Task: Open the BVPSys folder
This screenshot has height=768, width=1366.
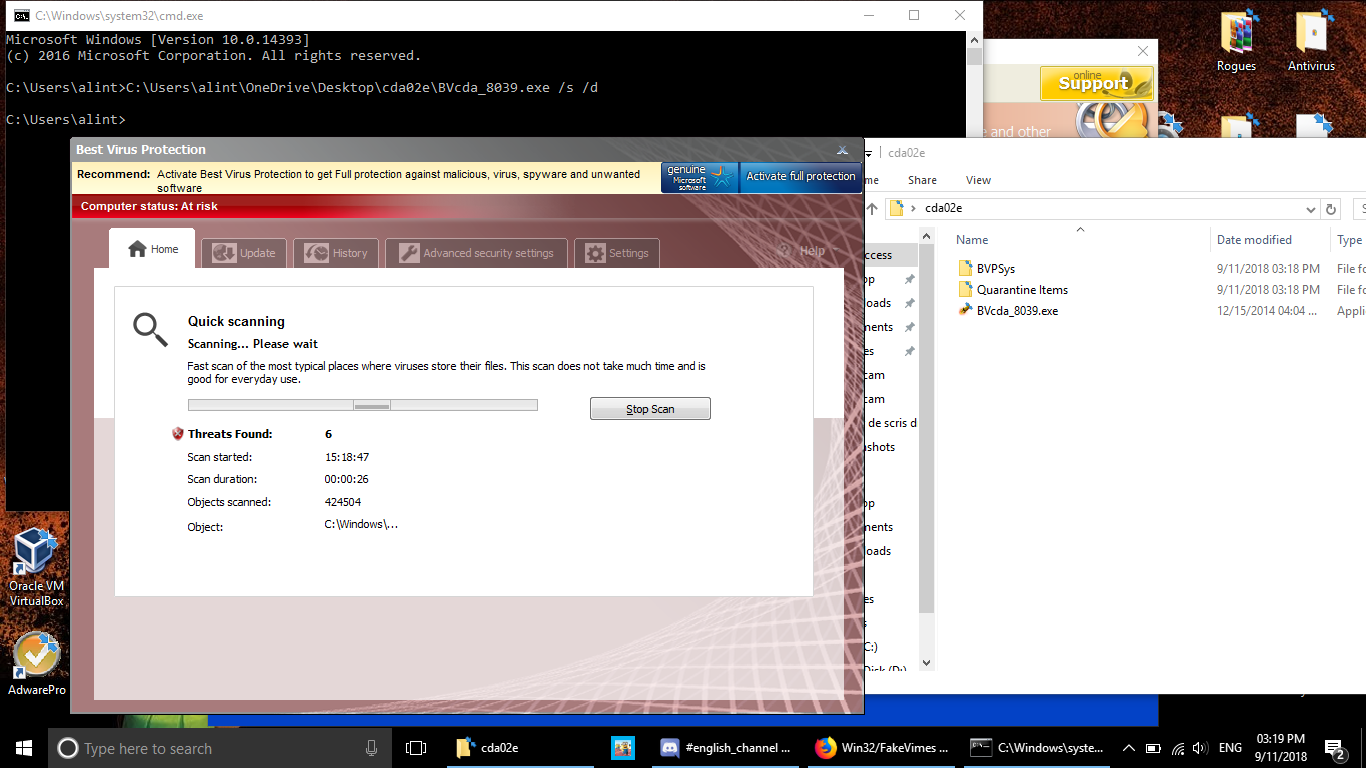Action: pyautogui.click(x=995, y=269)
